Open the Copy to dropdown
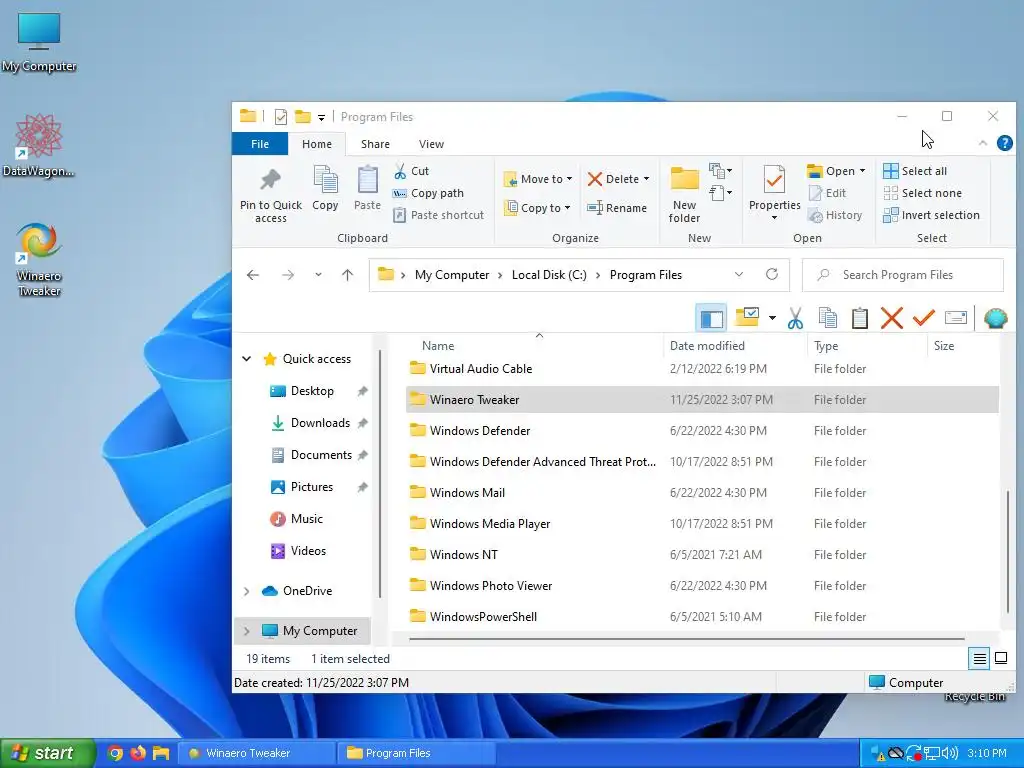This screenshot has height=768, width=1024. point(537,208)
